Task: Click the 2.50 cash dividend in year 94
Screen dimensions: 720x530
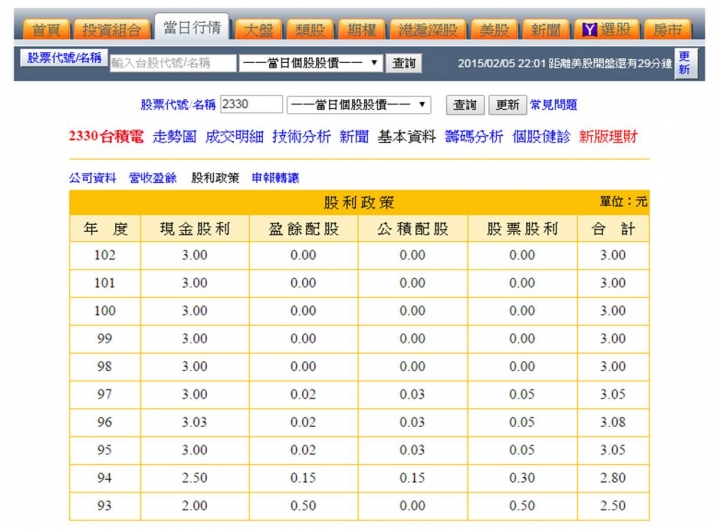Action: point(195,478)
